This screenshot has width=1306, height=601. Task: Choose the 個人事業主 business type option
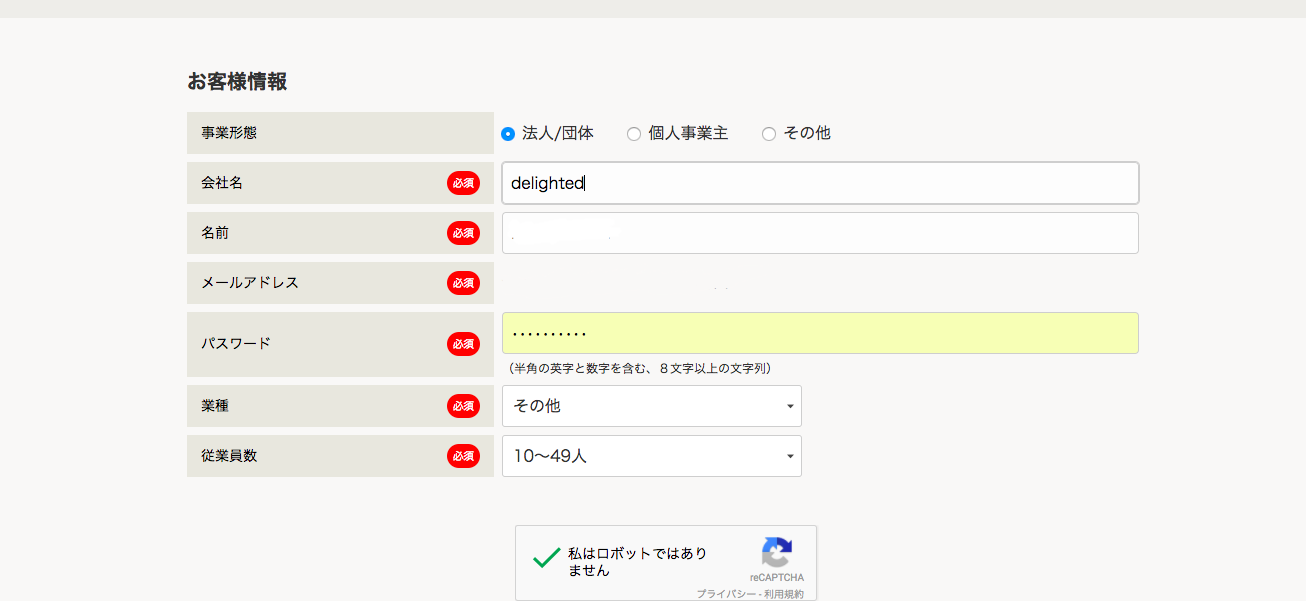point(634,134)
